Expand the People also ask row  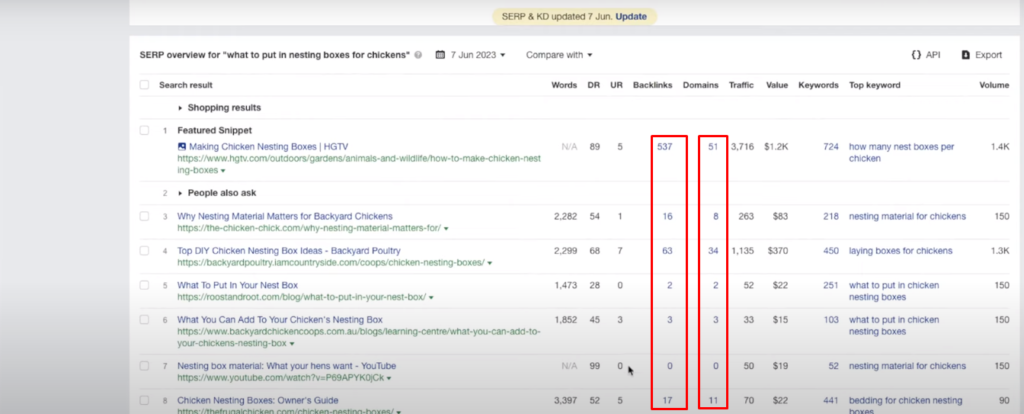pyautogui.click(x=217, y=193)
